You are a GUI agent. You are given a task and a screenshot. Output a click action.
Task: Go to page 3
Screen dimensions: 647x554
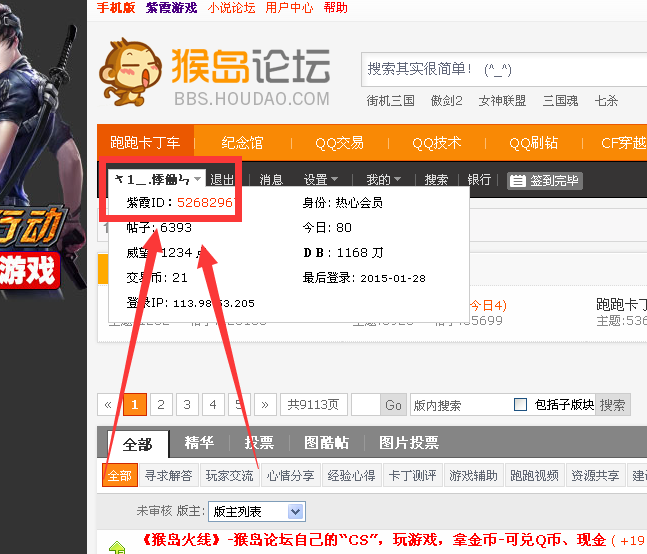[x=187, y=405]
